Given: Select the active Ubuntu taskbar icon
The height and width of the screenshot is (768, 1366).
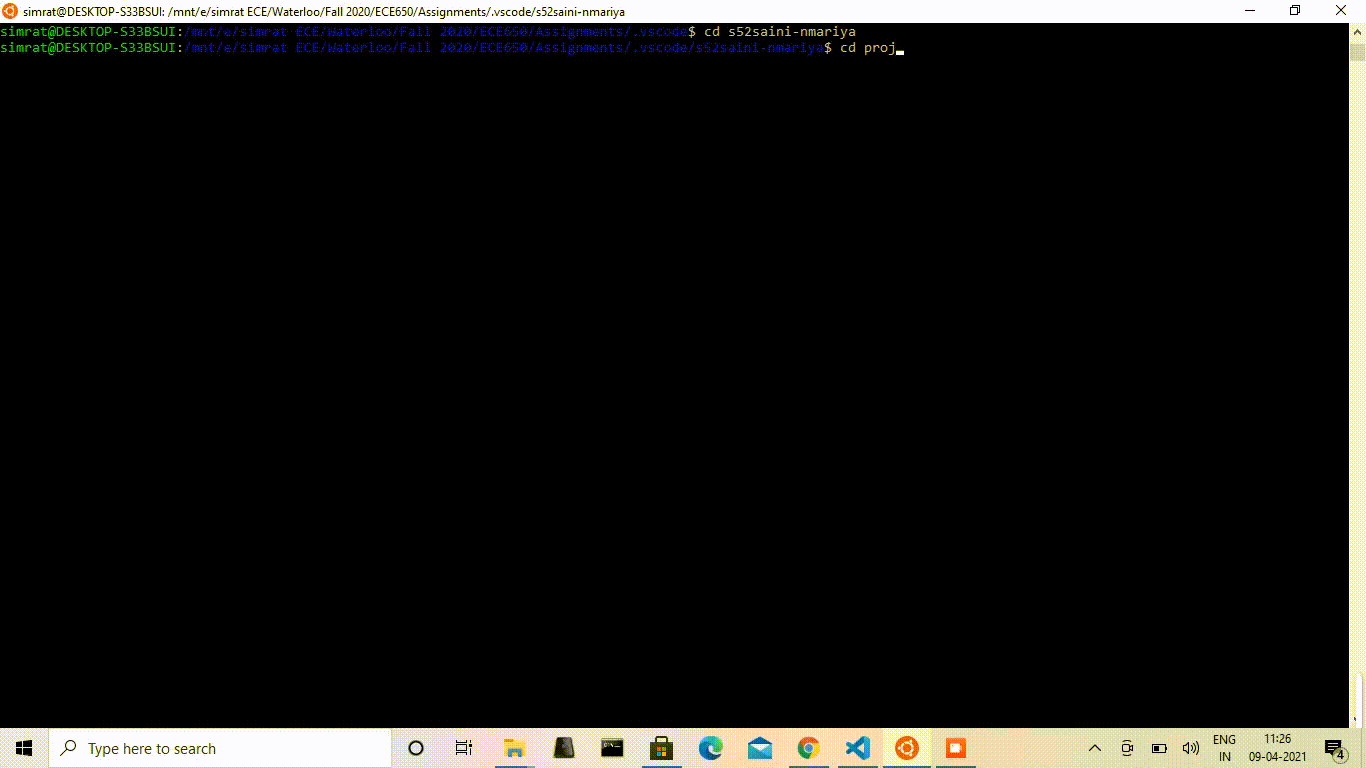Looking at the screenshot, I should (x=906, y=748).
